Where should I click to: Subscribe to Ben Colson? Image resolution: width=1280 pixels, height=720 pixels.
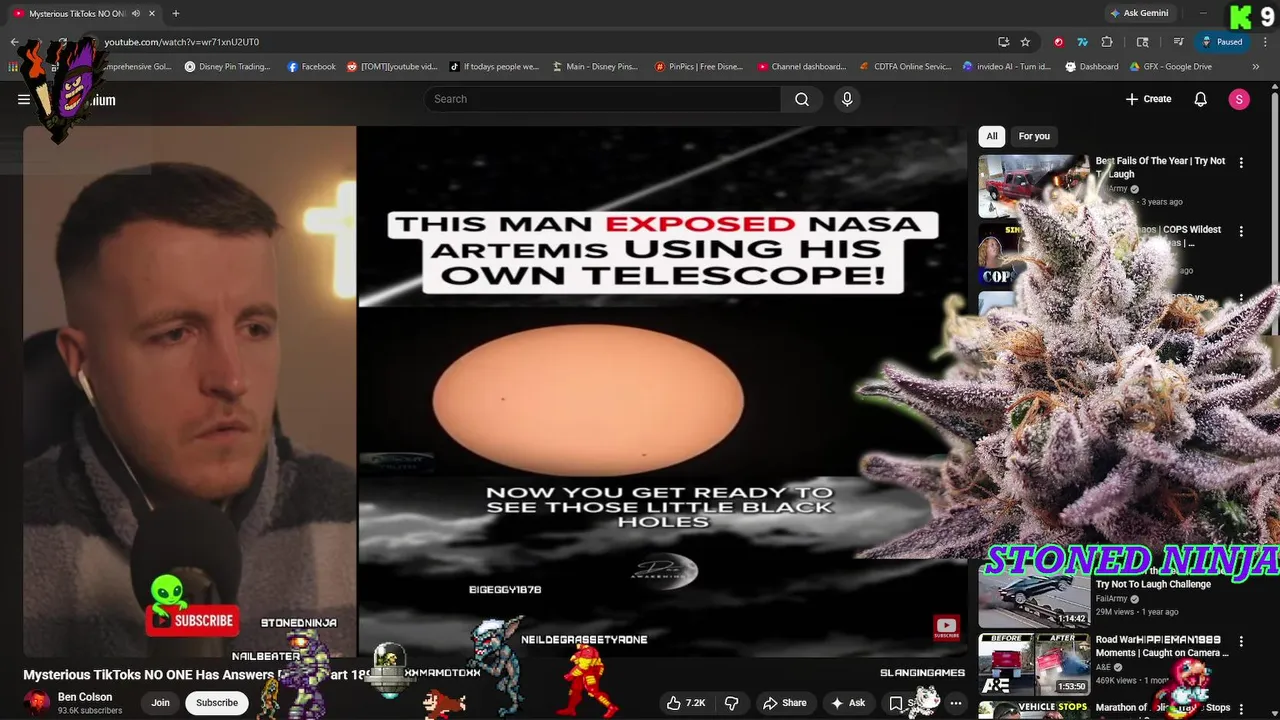pyautogui.click(x=217, y=703)
